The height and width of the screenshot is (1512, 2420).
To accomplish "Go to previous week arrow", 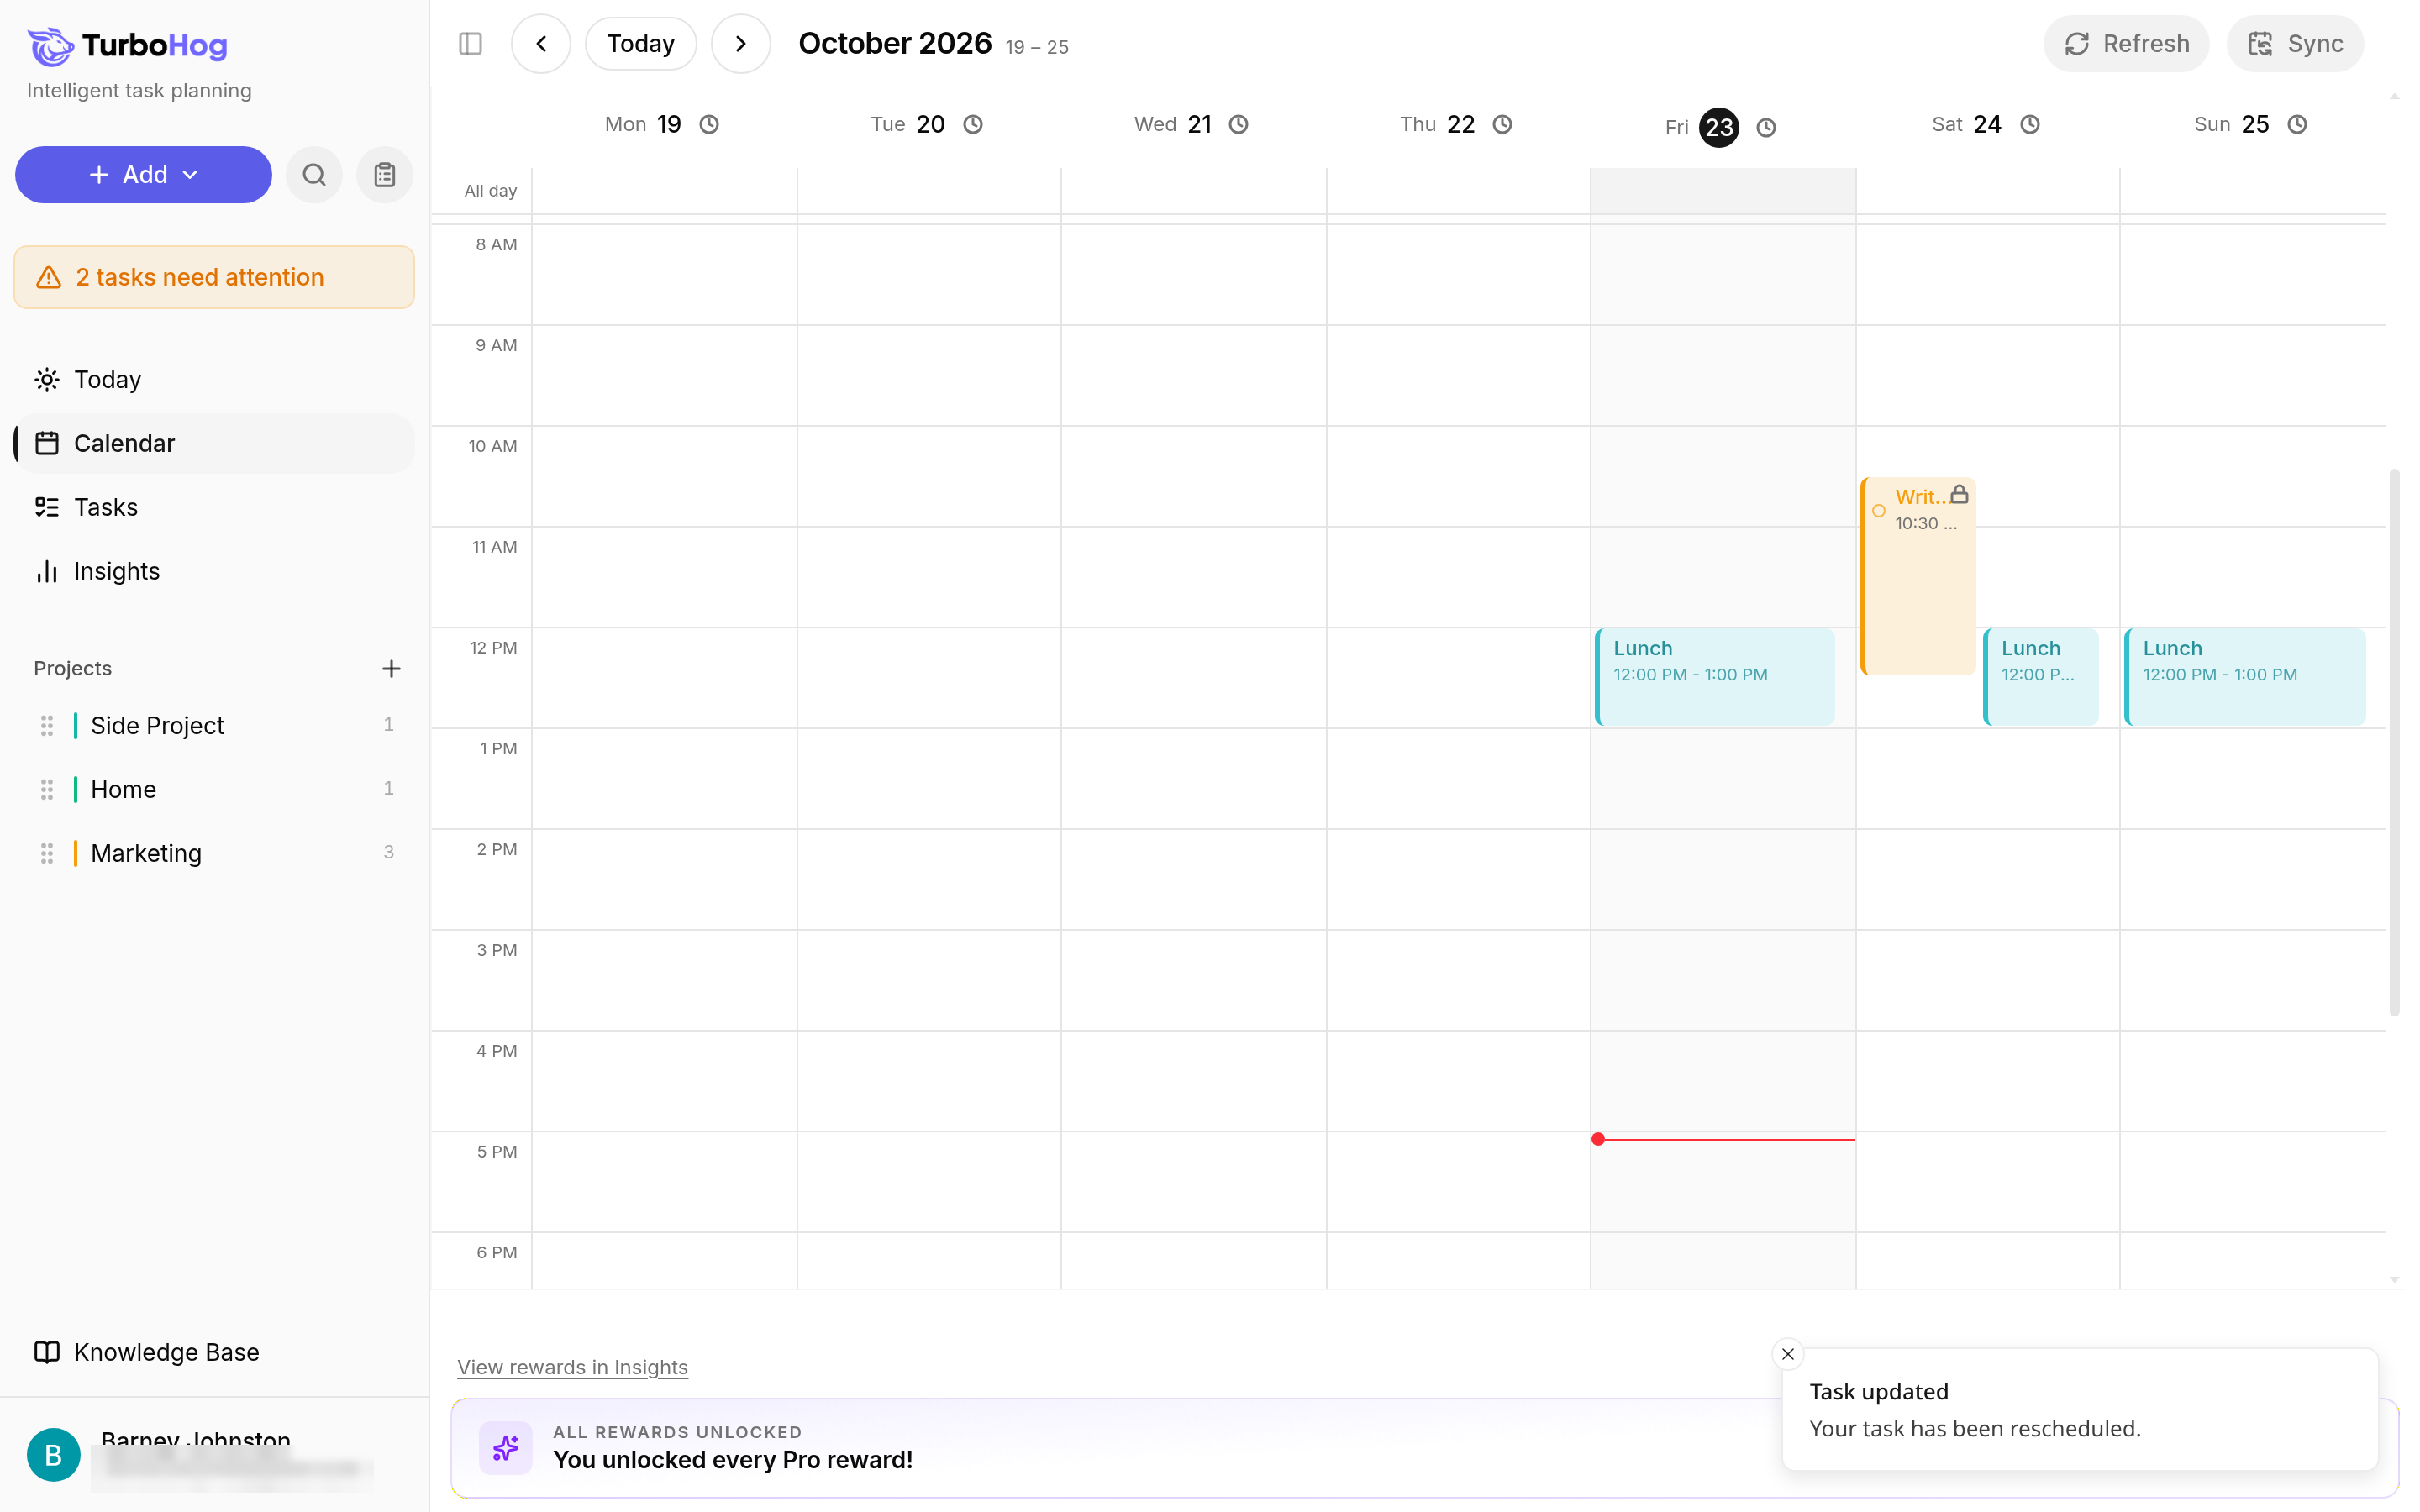I will (x=541, y=44).
